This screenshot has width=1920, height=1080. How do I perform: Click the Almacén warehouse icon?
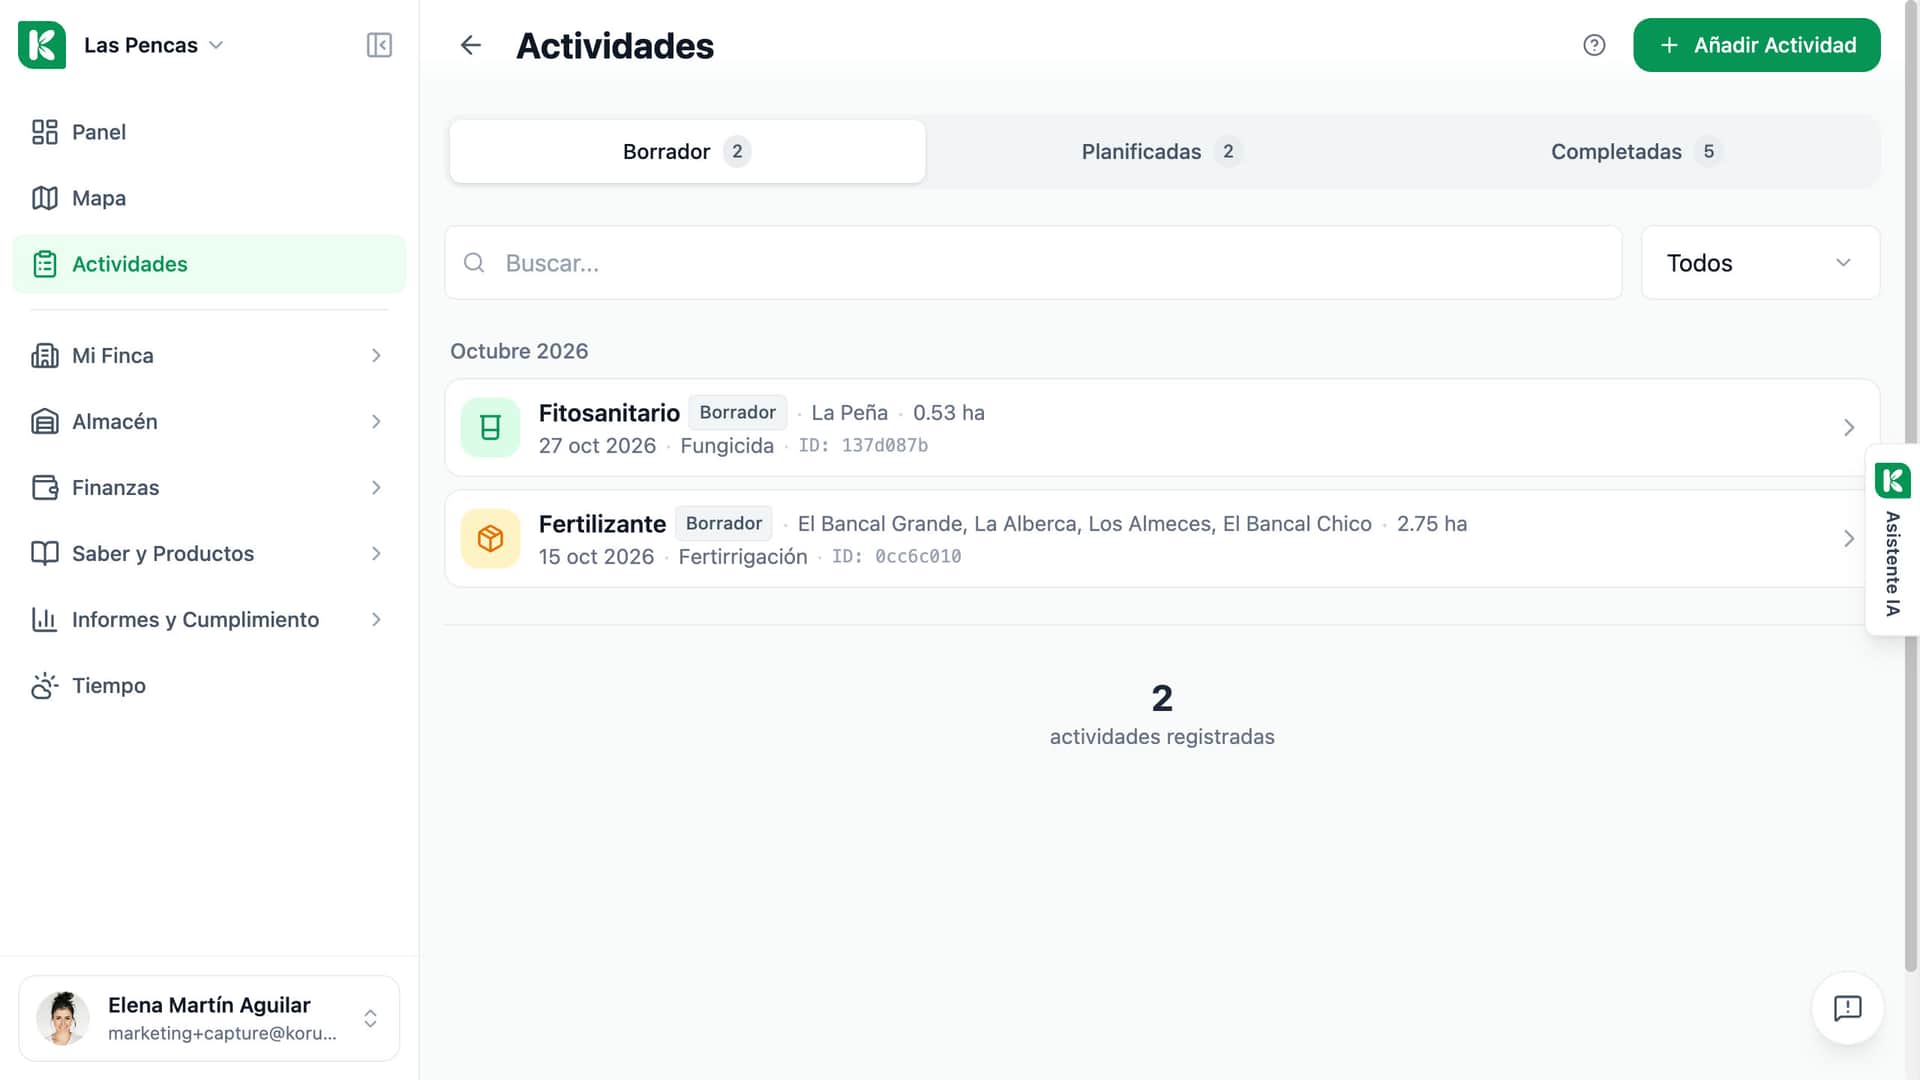45,422
